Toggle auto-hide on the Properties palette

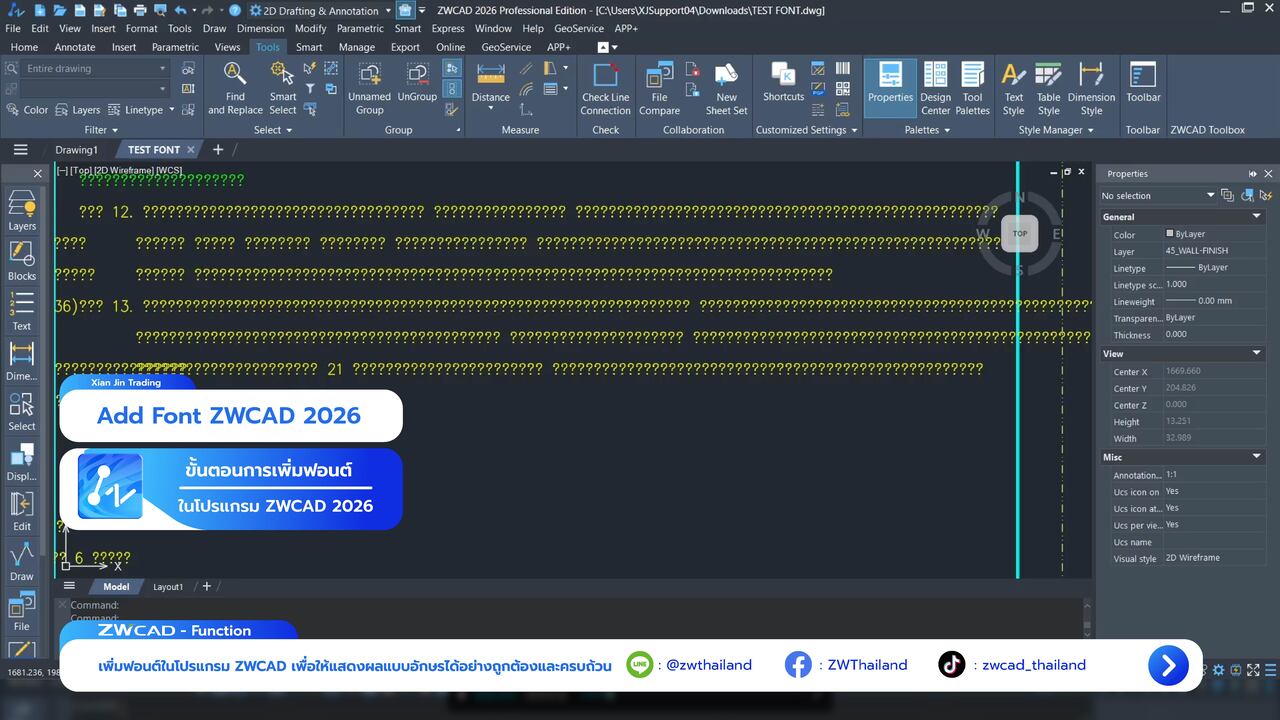pyautogui.click(x=1253, y=173)
